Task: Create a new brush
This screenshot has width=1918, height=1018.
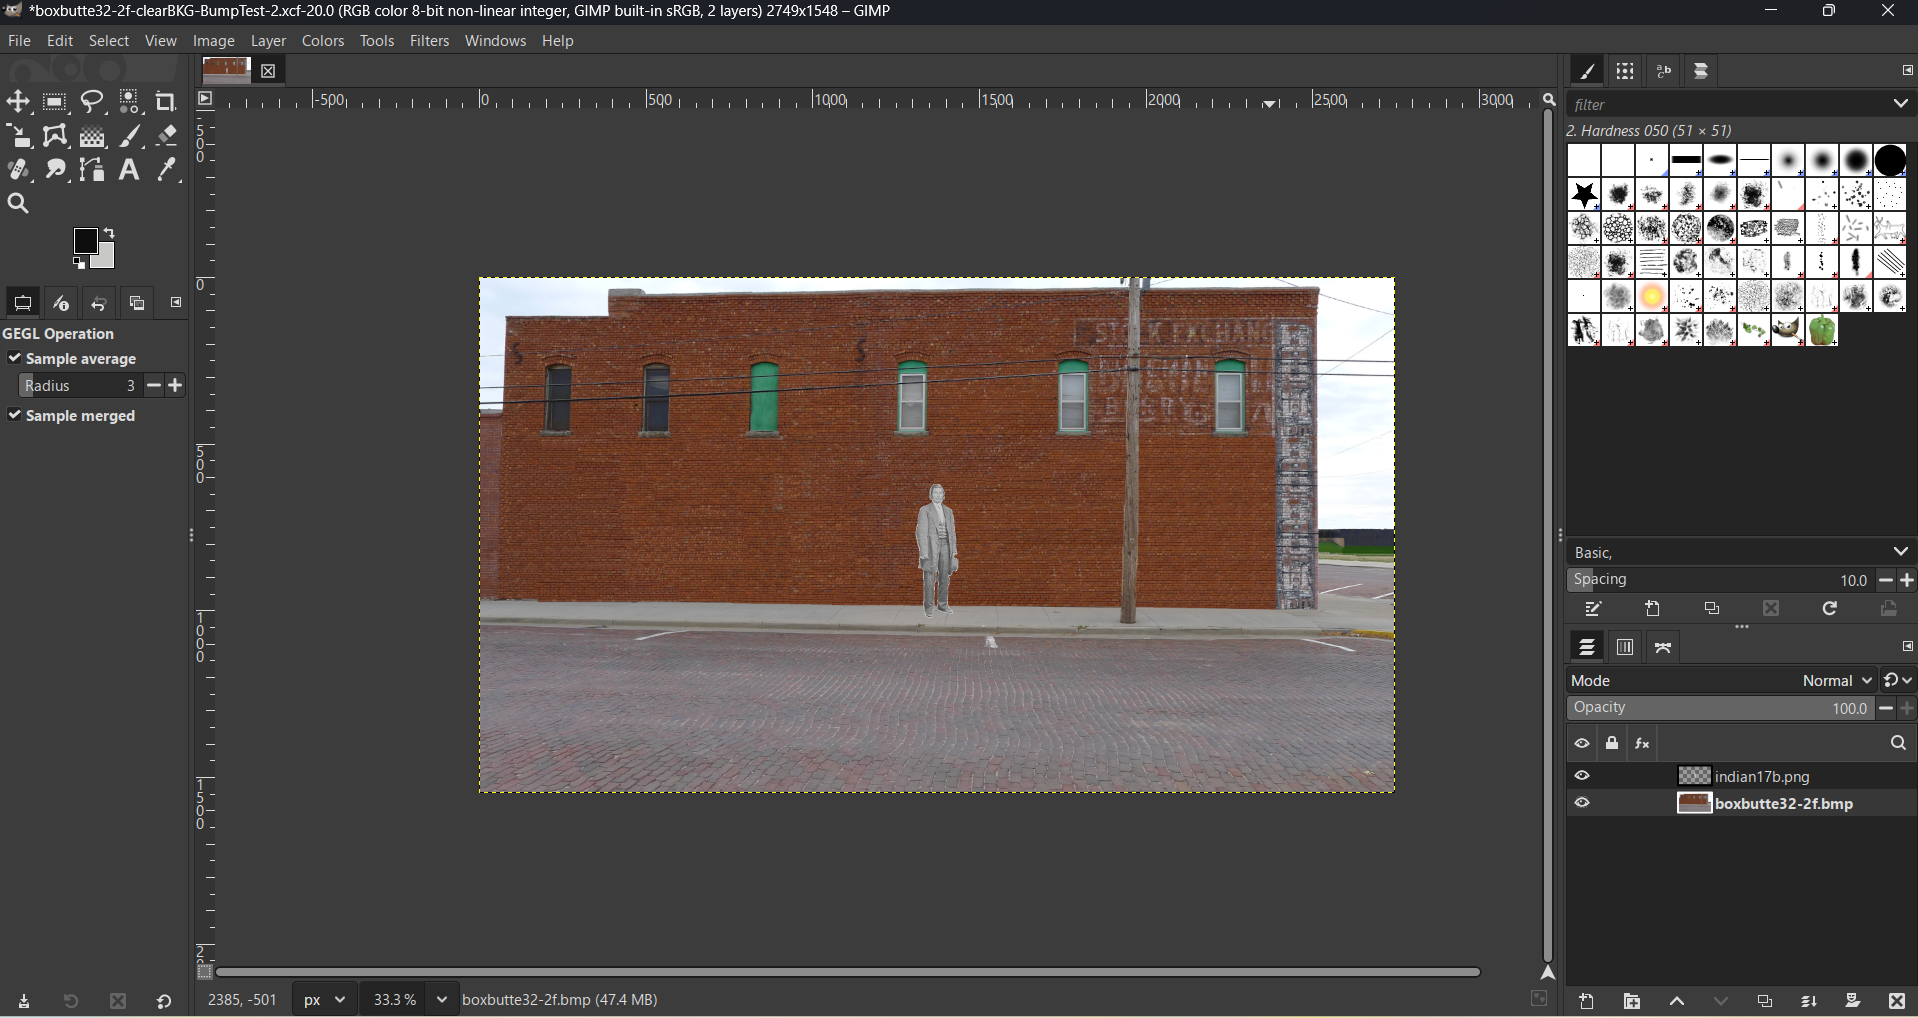Action: point(1654,608)
